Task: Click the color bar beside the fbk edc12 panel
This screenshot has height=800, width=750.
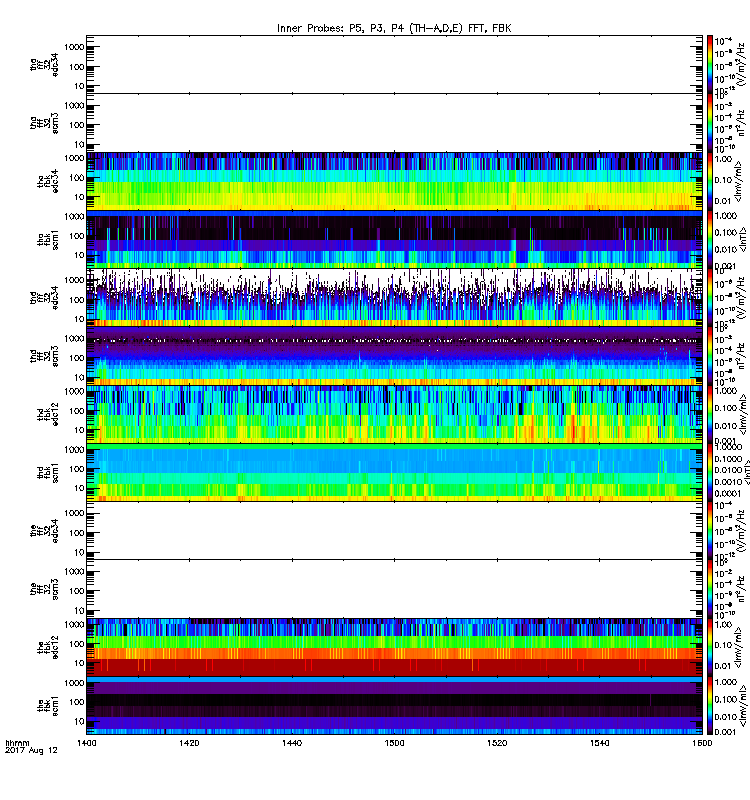Action: tap(709, 648)
